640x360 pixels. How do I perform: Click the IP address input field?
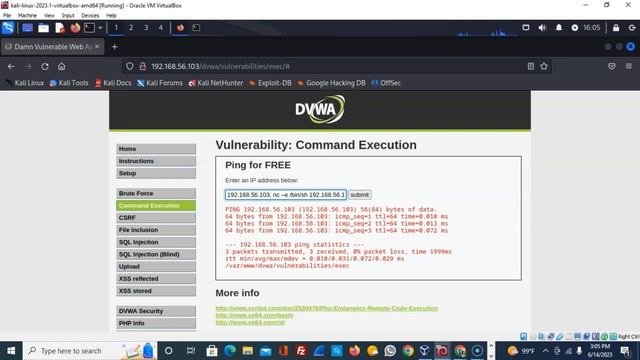[x=286, y=195]
